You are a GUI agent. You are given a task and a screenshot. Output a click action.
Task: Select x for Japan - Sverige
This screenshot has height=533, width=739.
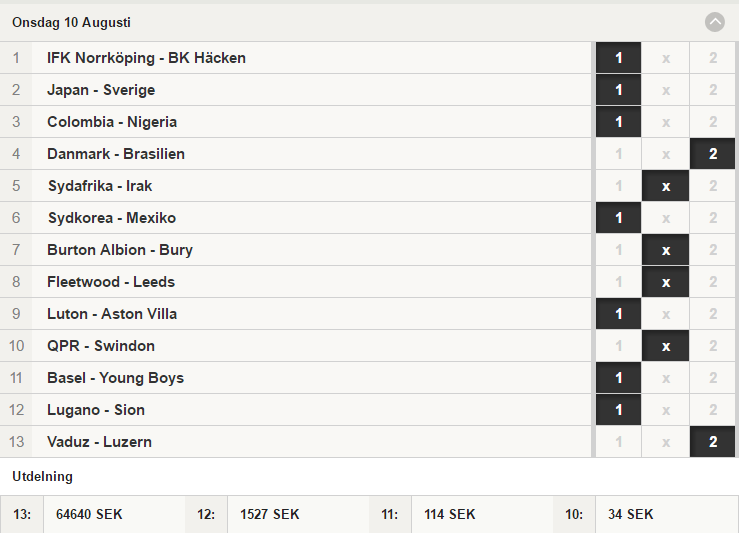[665, 90]
